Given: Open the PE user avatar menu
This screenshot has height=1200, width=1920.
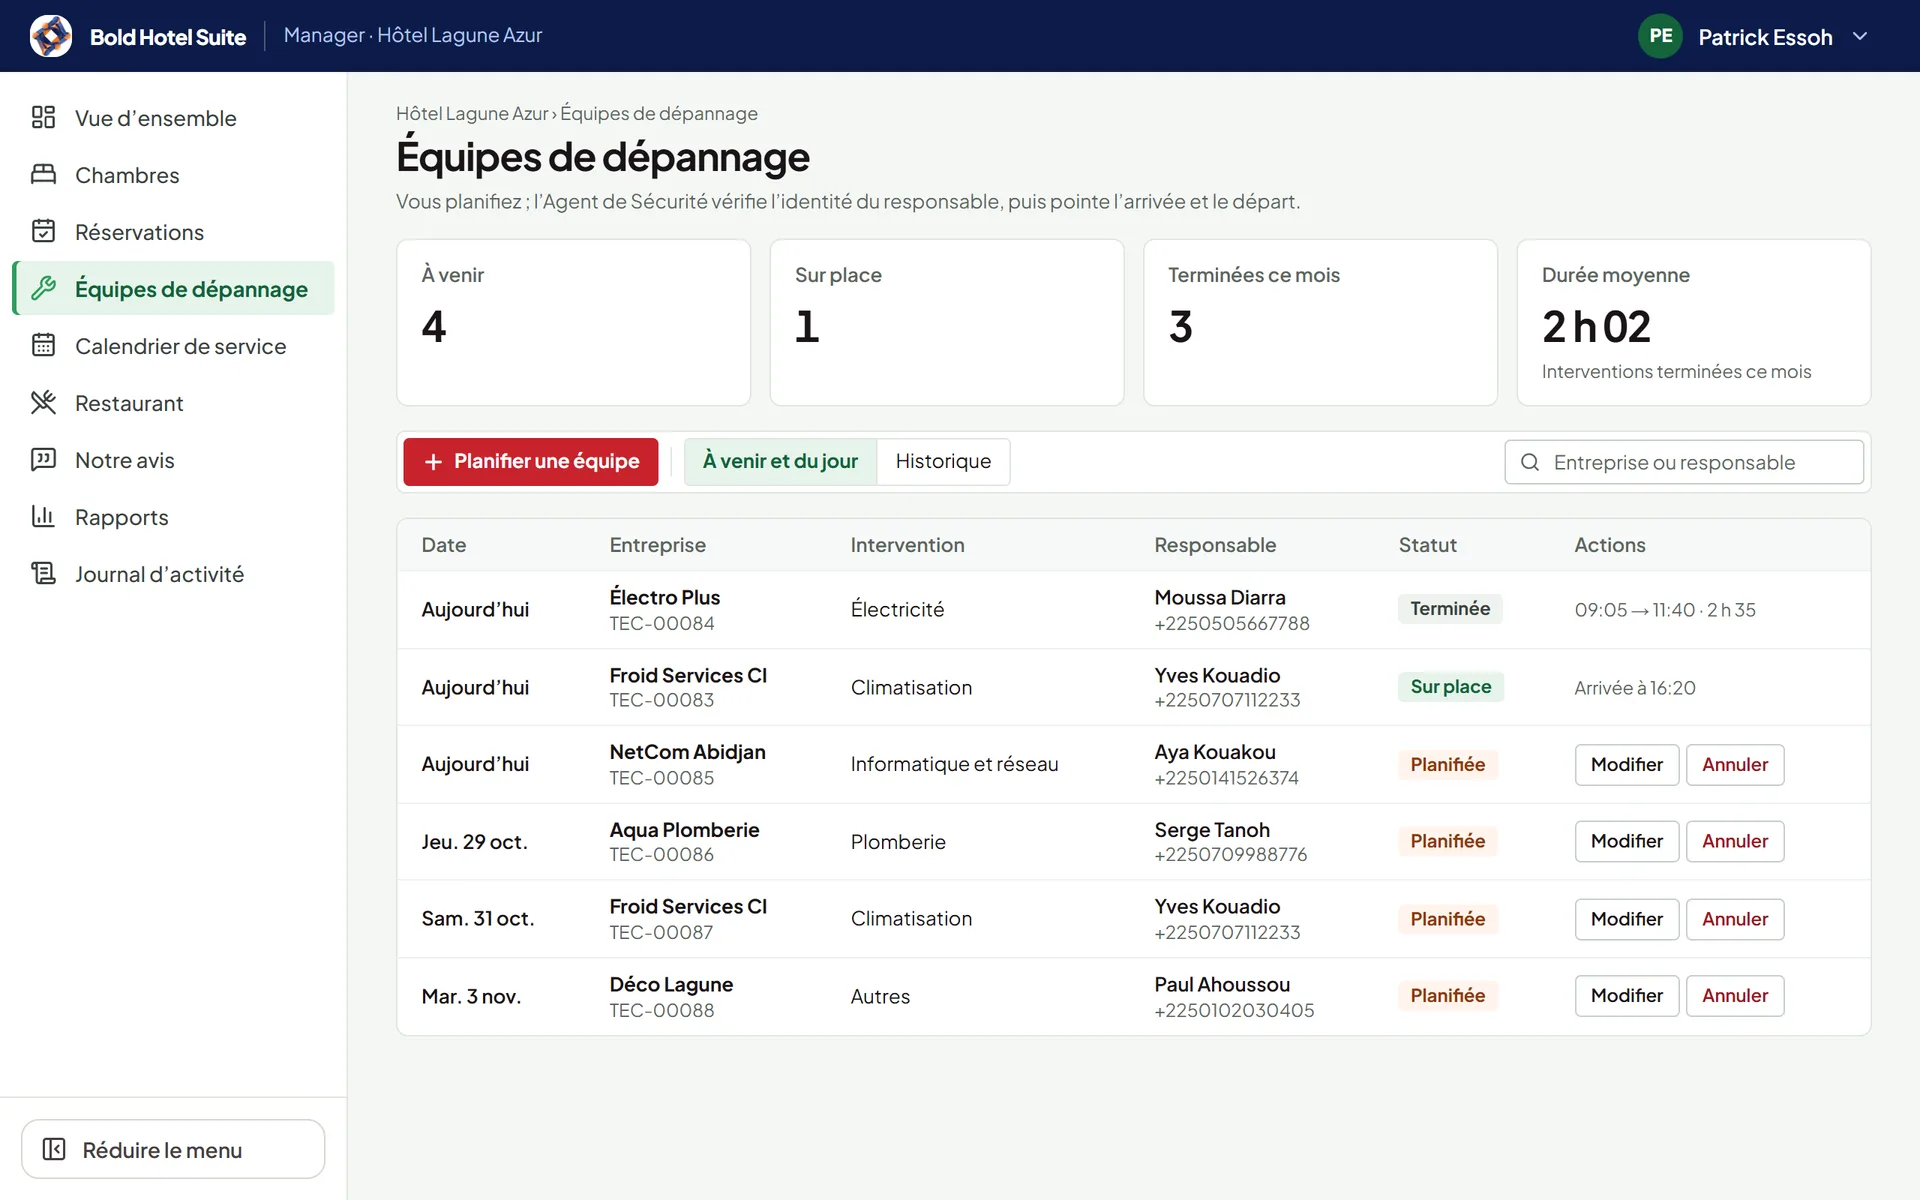Looking at the screenshot, I should (1660, 36).
